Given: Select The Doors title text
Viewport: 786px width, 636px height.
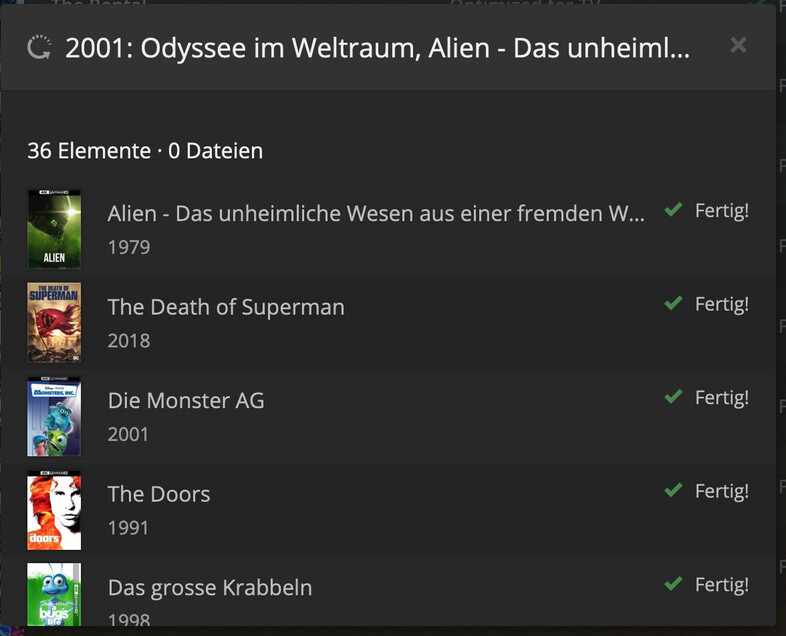Looking at the screenshot, I should click(x=159, y=494).
